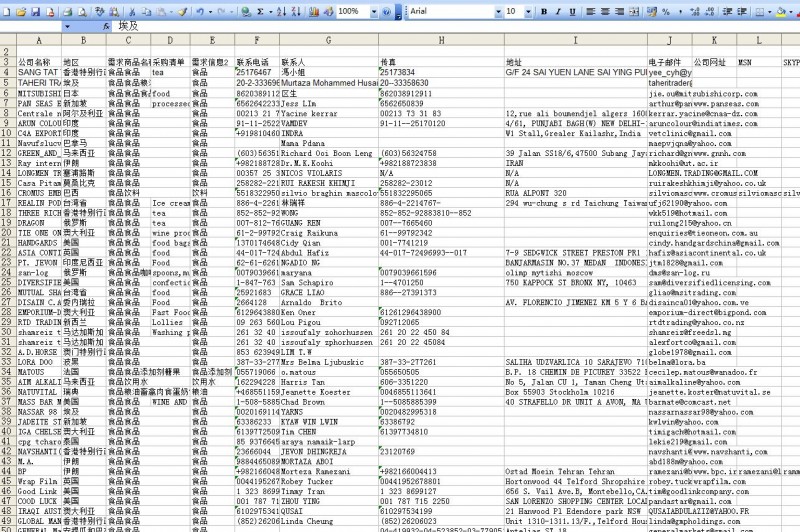Click the cell 'GRACE LIAO'
The height and width of the screenshot is (532, 800).
[329, 292]
